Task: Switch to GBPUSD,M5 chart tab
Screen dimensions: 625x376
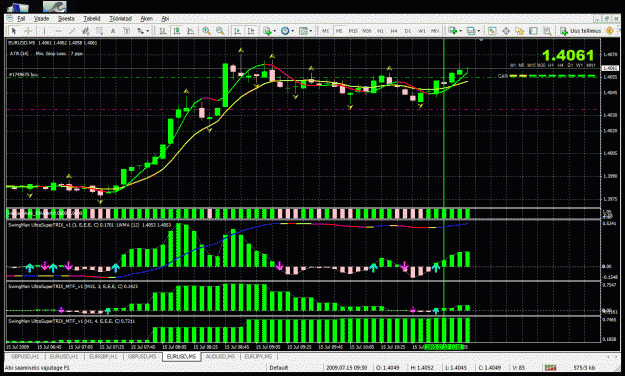Action: [x=142, y=356]
